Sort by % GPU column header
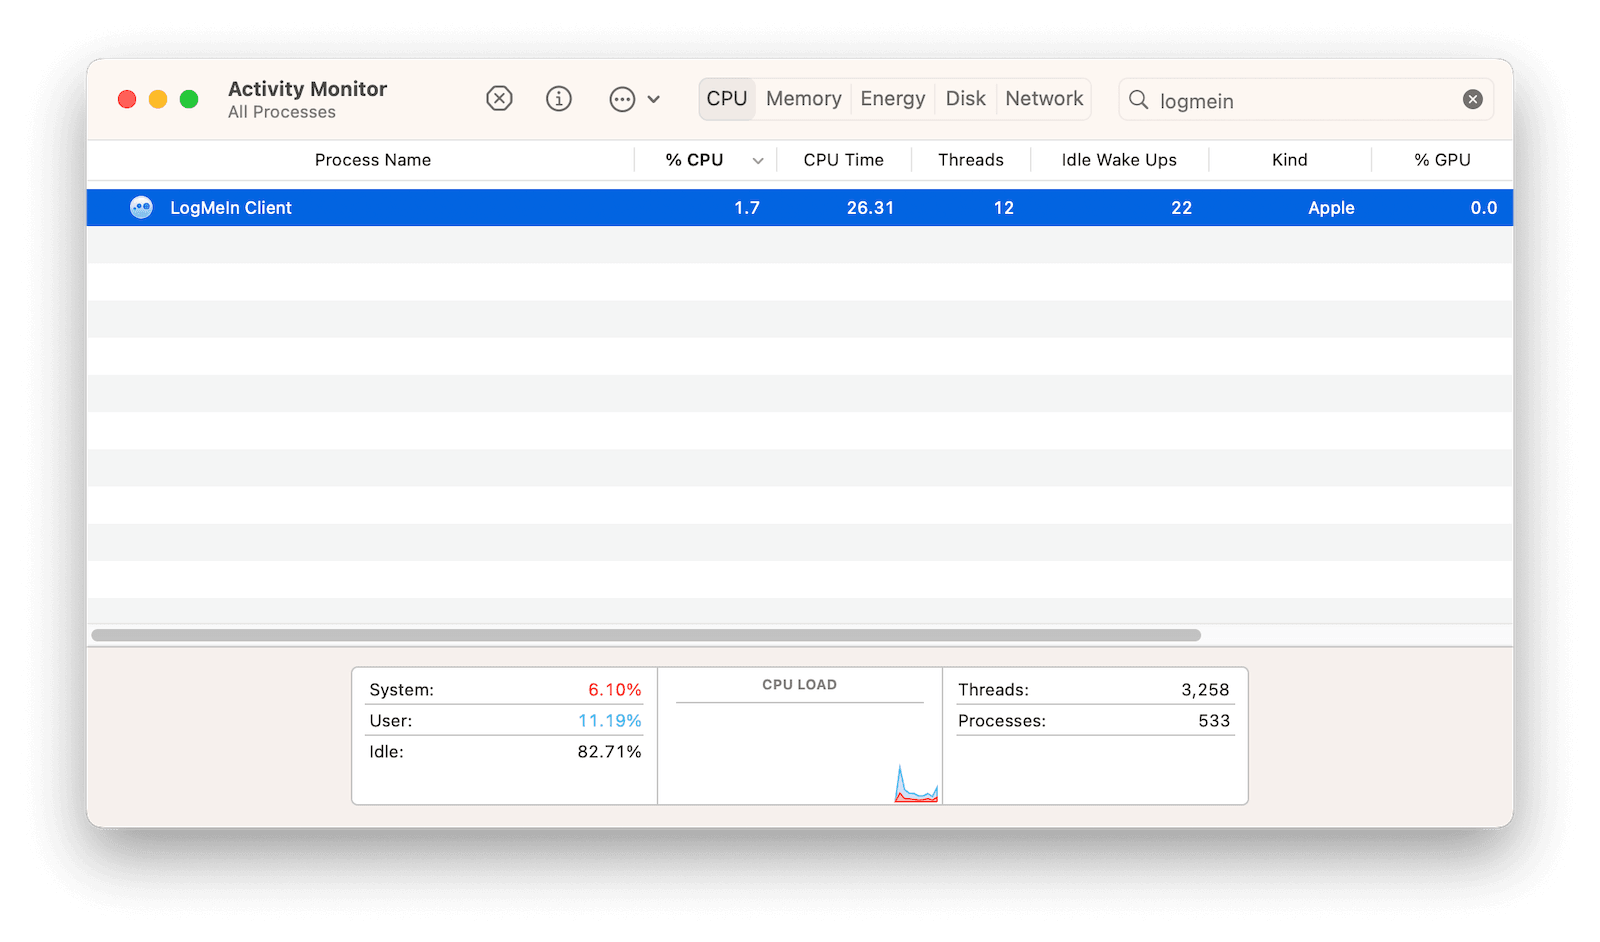Image resolution: width=1600 pixels, height=942 pixels. point(1442,160)
